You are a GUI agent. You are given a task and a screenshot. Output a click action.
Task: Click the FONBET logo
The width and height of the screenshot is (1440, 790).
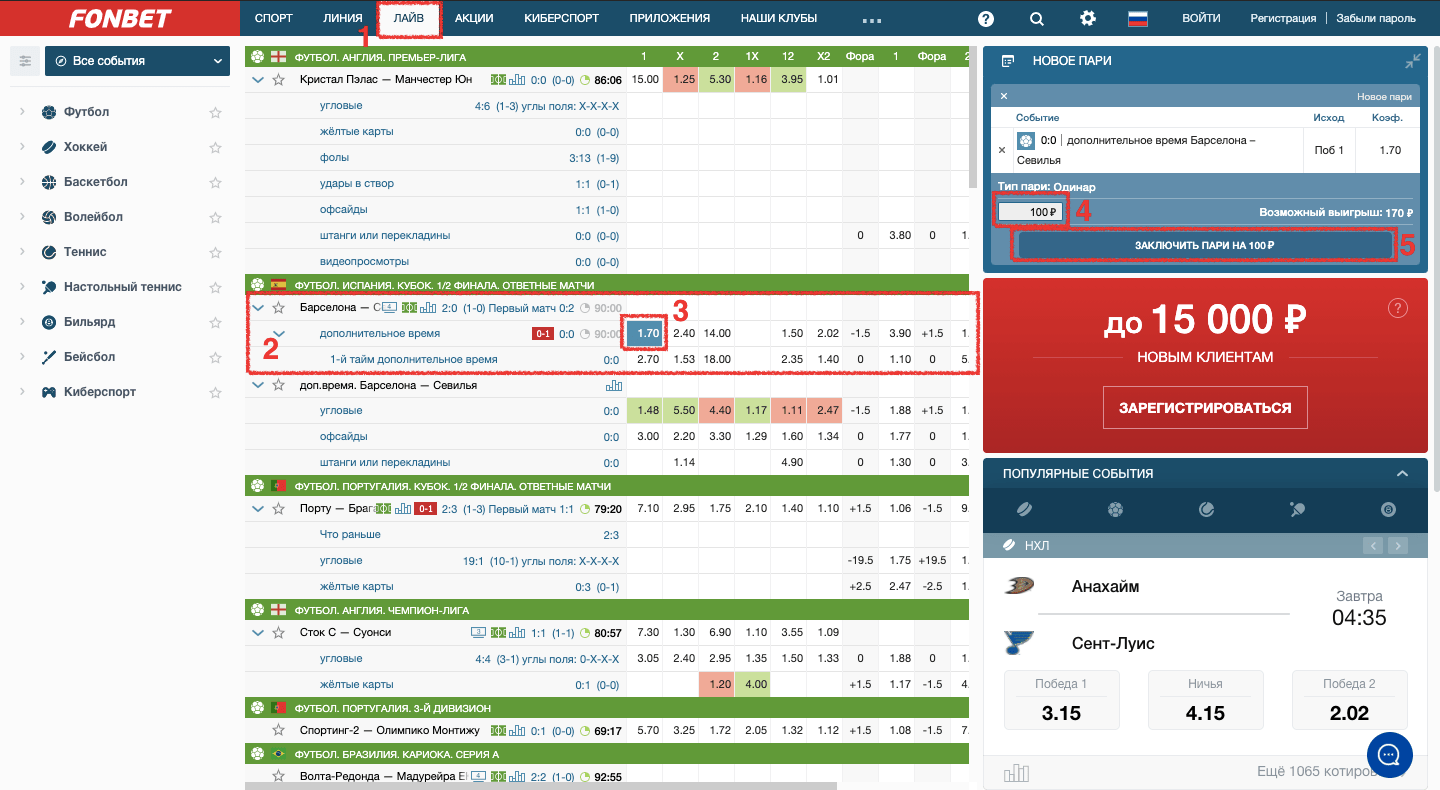(x=120, y=18)
